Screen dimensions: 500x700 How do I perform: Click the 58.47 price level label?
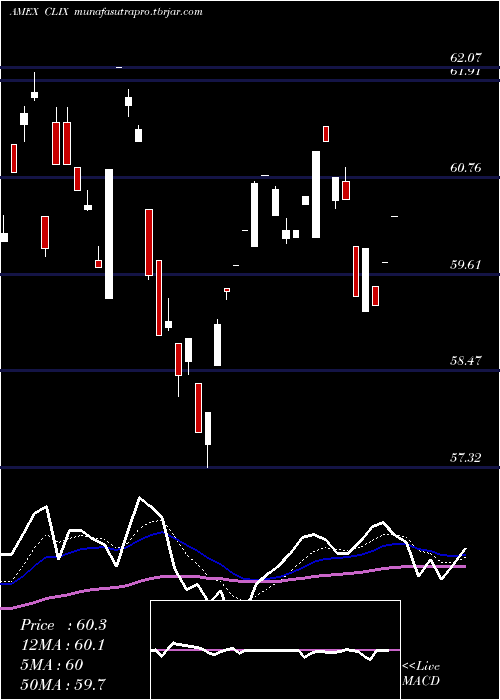466,361
